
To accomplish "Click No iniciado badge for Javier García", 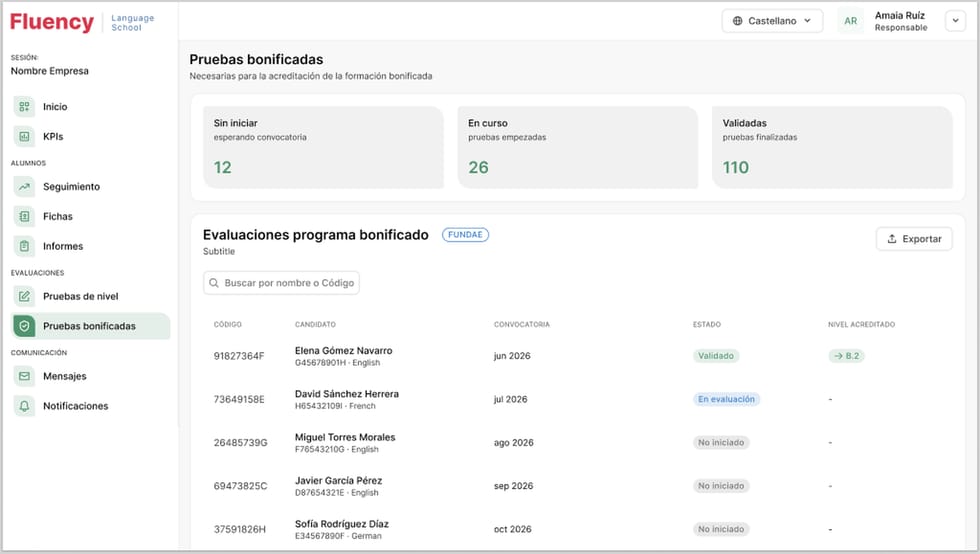I will click(x=721, y=486).
